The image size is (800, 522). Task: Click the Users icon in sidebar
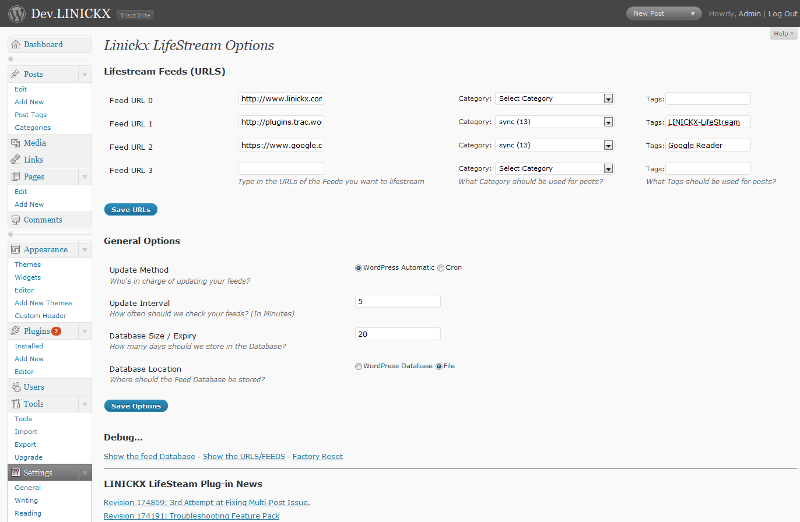(16, 387)
